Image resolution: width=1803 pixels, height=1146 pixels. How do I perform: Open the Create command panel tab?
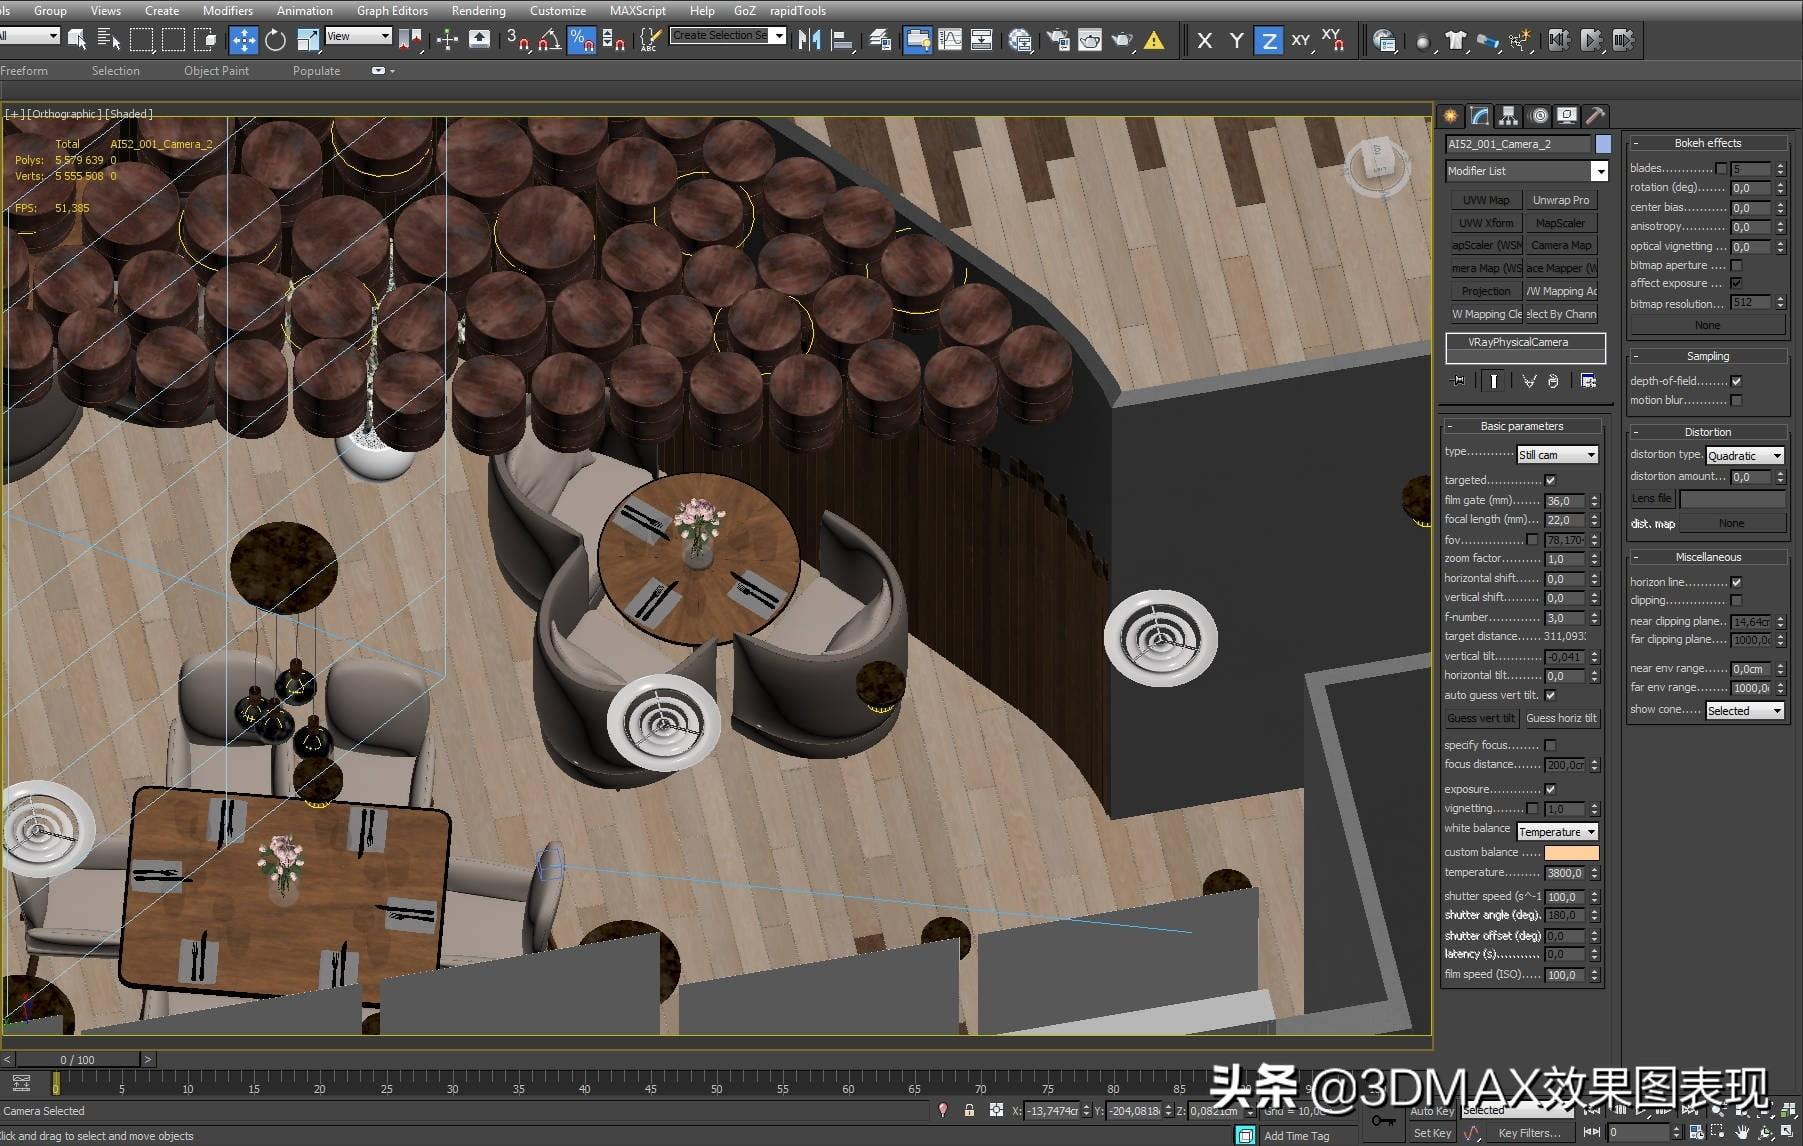tap(1451, 116)
